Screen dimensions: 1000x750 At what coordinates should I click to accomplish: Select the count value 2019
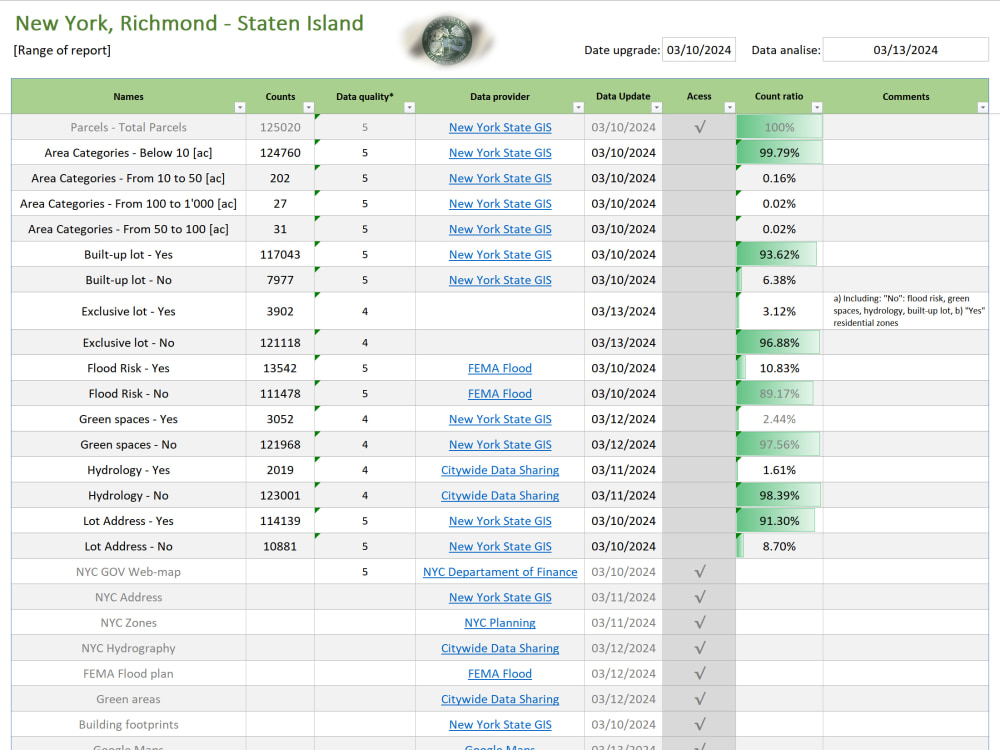[280, 470]
